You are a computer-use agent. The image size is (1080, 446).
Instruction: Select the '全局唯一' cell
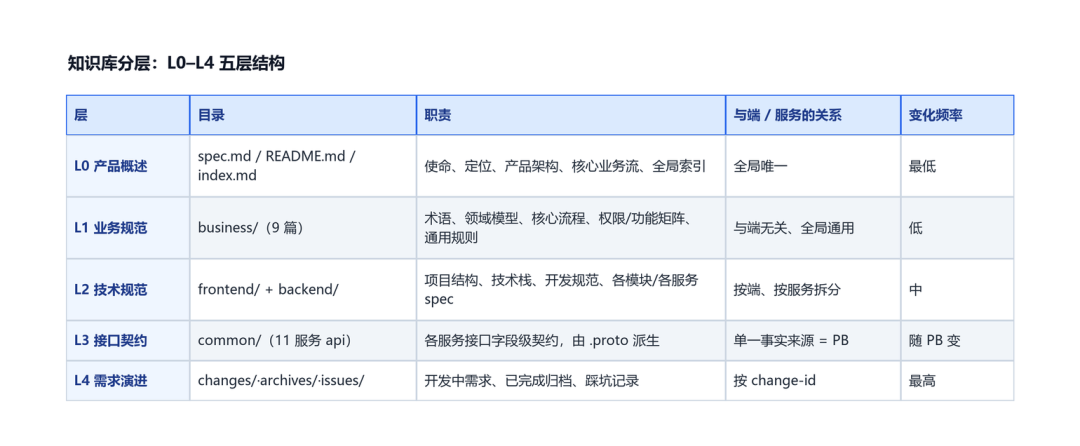pos(813,167)
